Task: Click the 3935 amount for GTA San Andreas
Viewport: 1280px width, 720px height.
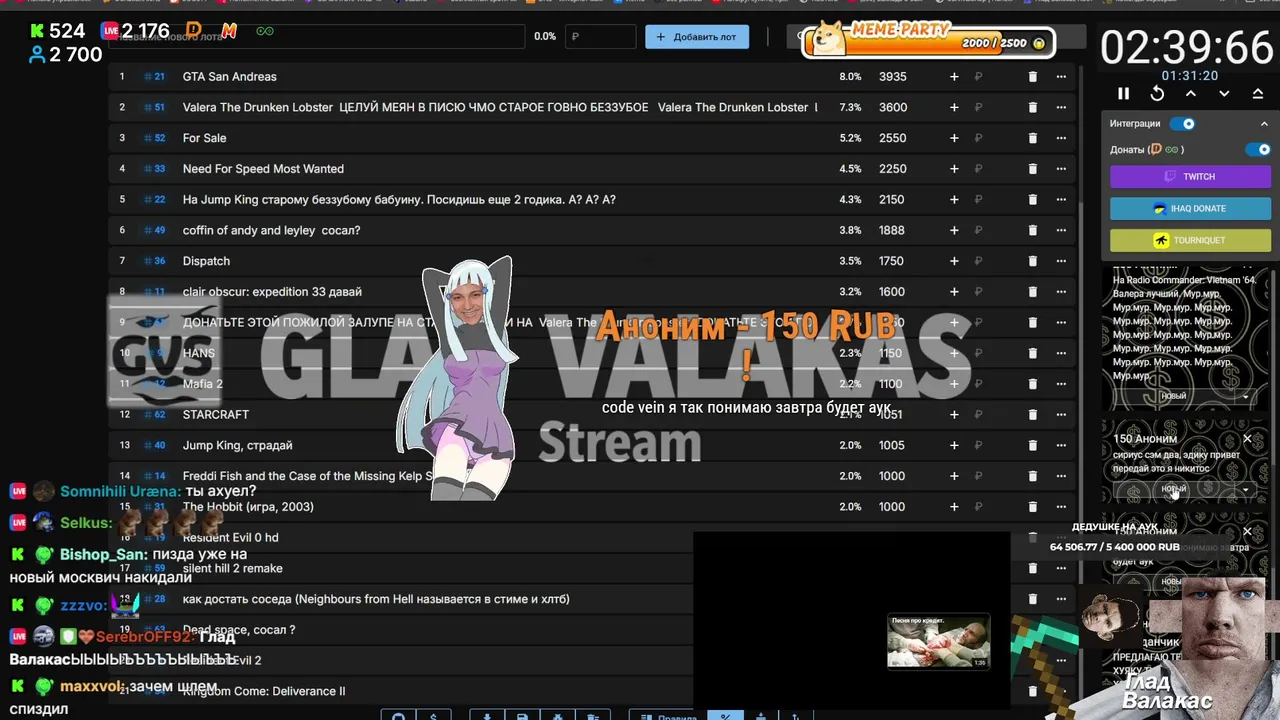Action: pos(892,76)
